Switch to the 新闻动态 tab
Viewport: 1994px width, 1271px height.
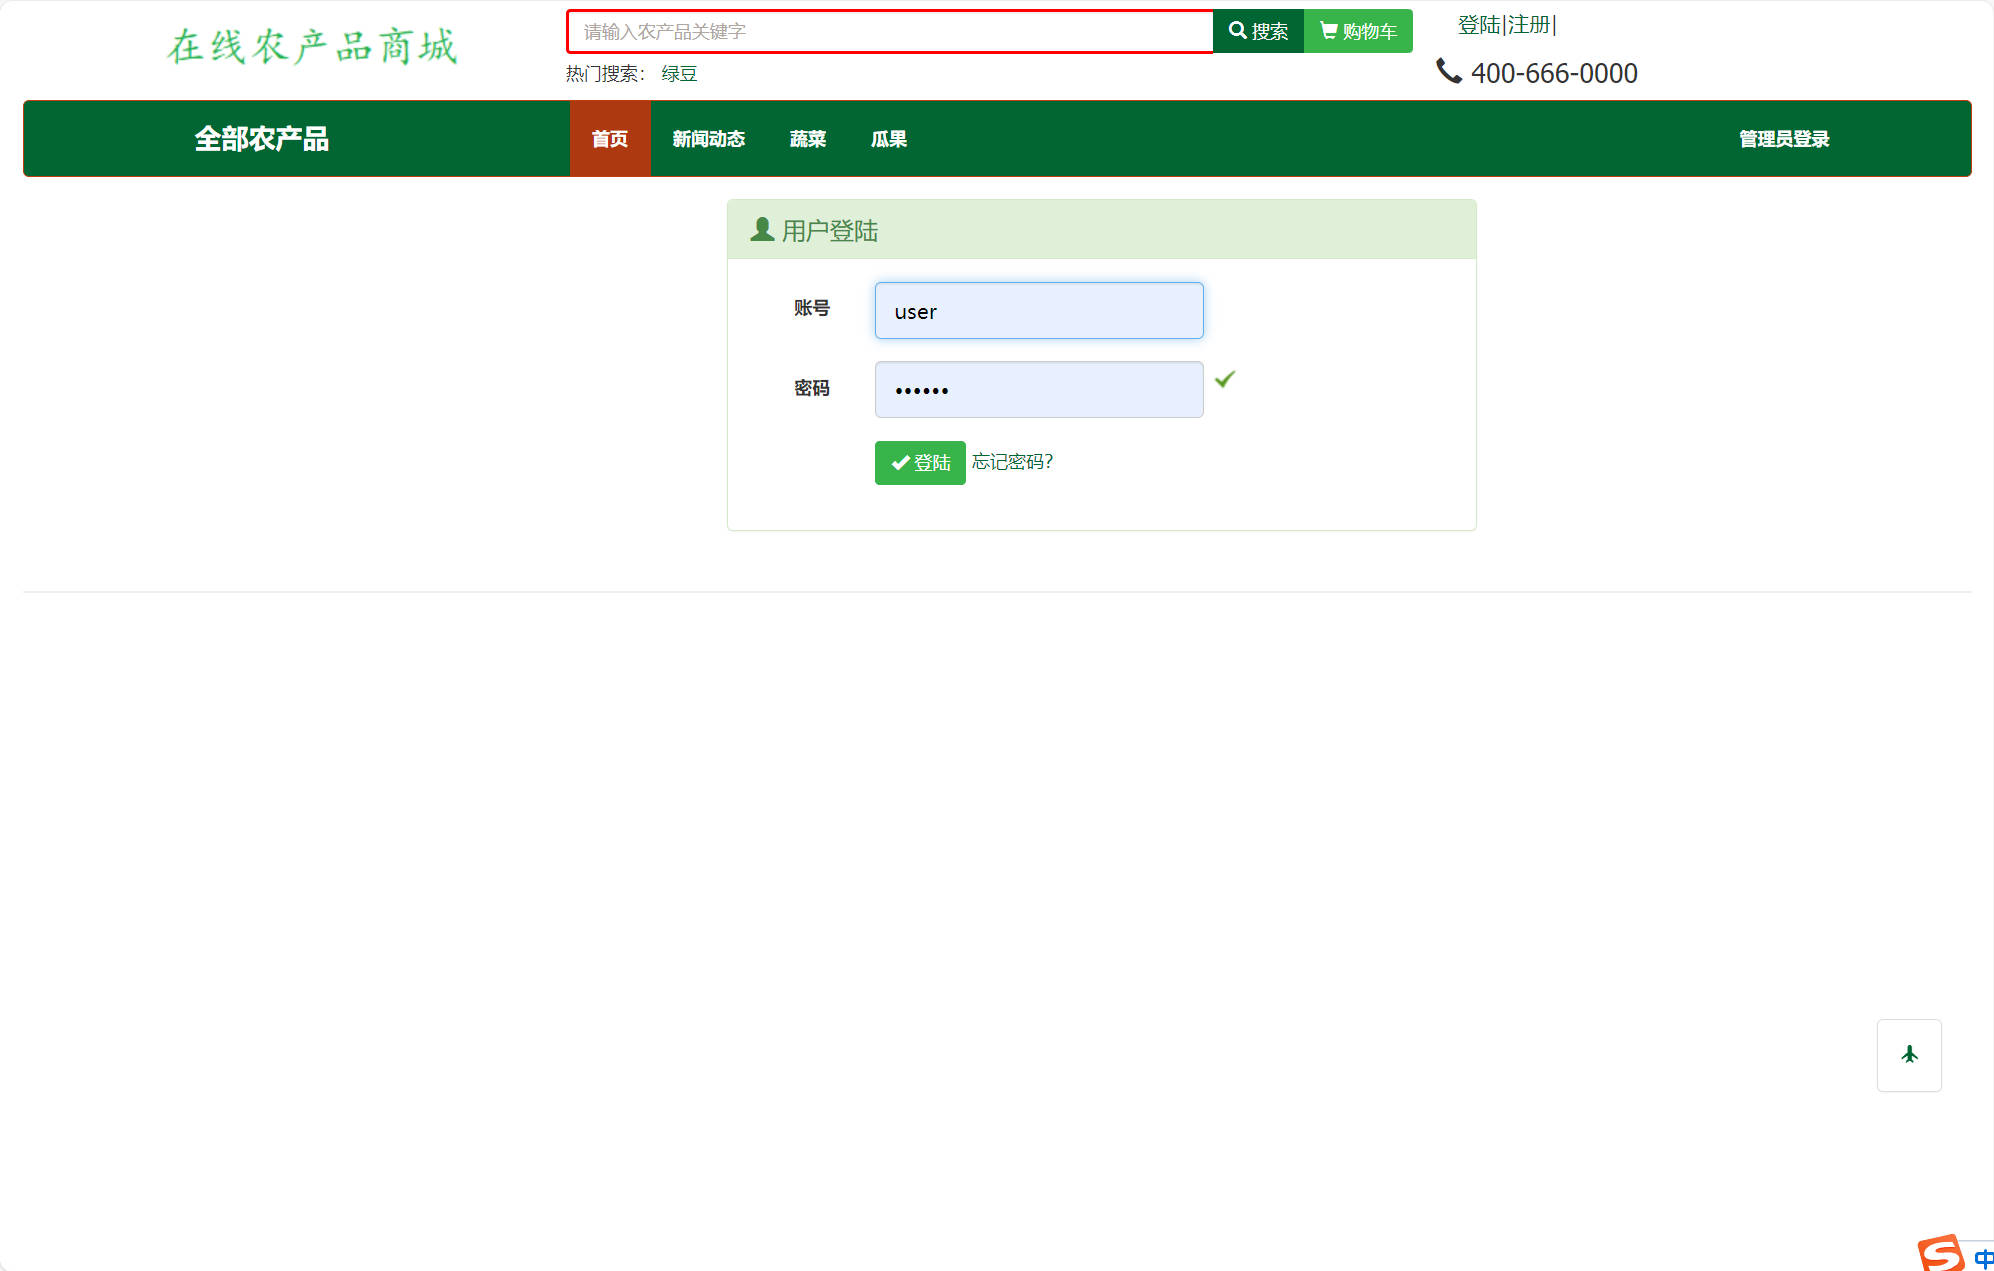[x=708, y=139]
